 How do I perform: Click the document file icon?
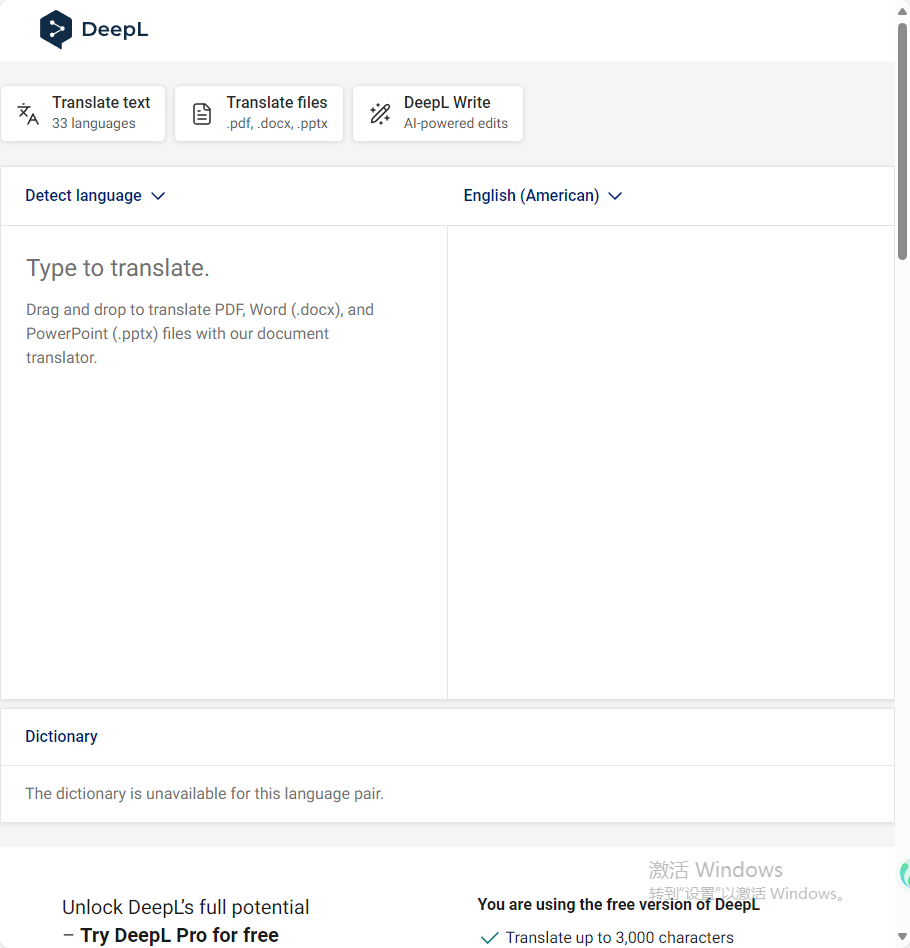point(201,114)
